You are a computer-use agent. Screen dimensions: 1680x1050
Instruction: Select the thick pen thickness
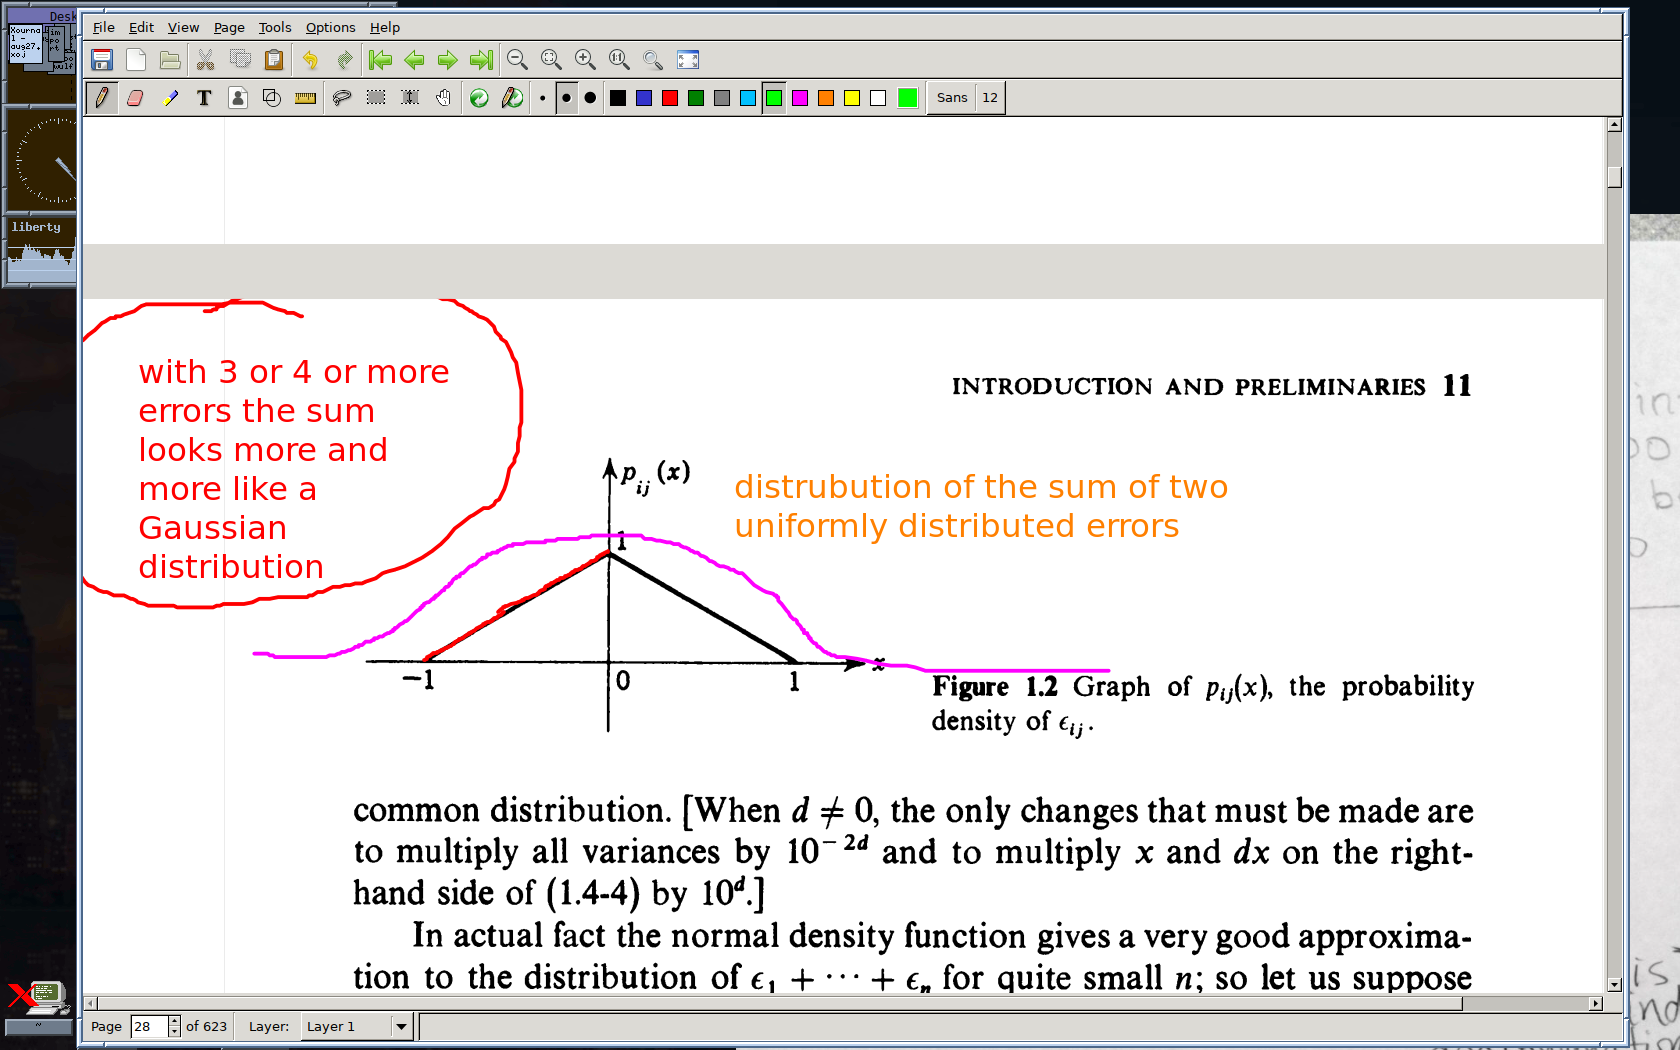pos(590,98)
